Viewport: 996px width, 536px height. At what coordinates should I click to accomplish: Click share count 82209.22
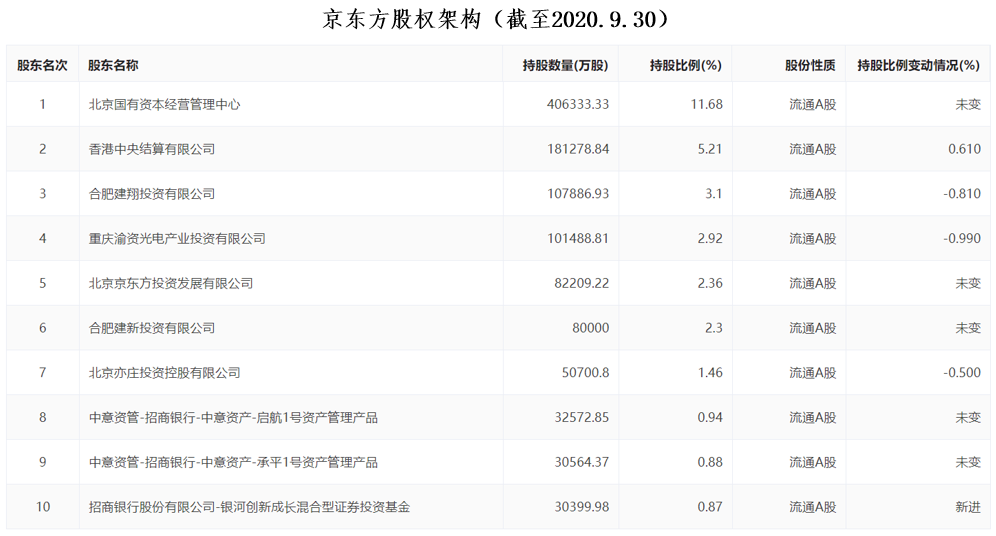pos(581,283)
